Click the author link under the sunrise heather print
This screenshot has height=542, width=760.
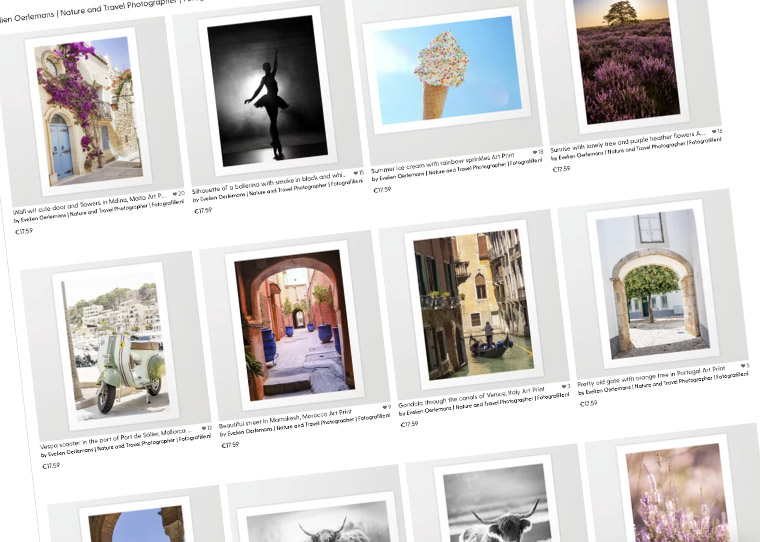(x=636, y=149)
